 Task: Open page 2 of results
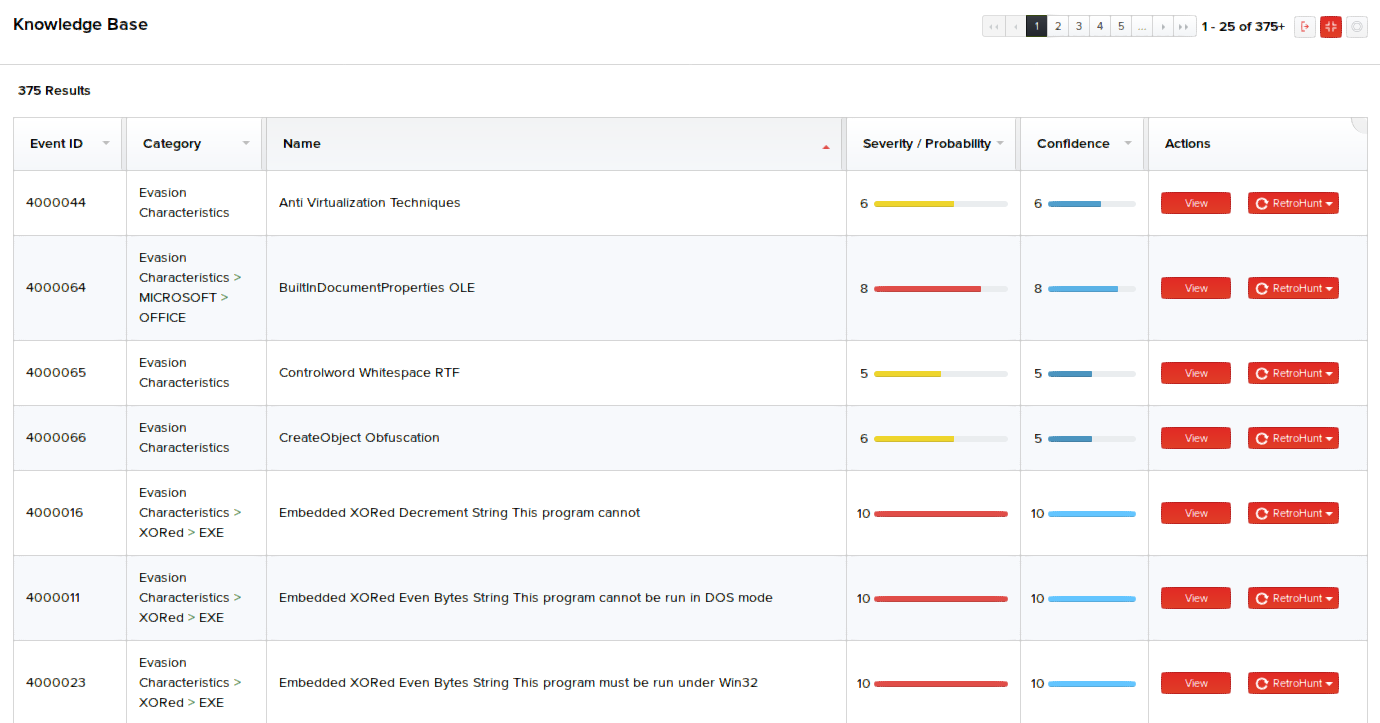click(1058, 27)
